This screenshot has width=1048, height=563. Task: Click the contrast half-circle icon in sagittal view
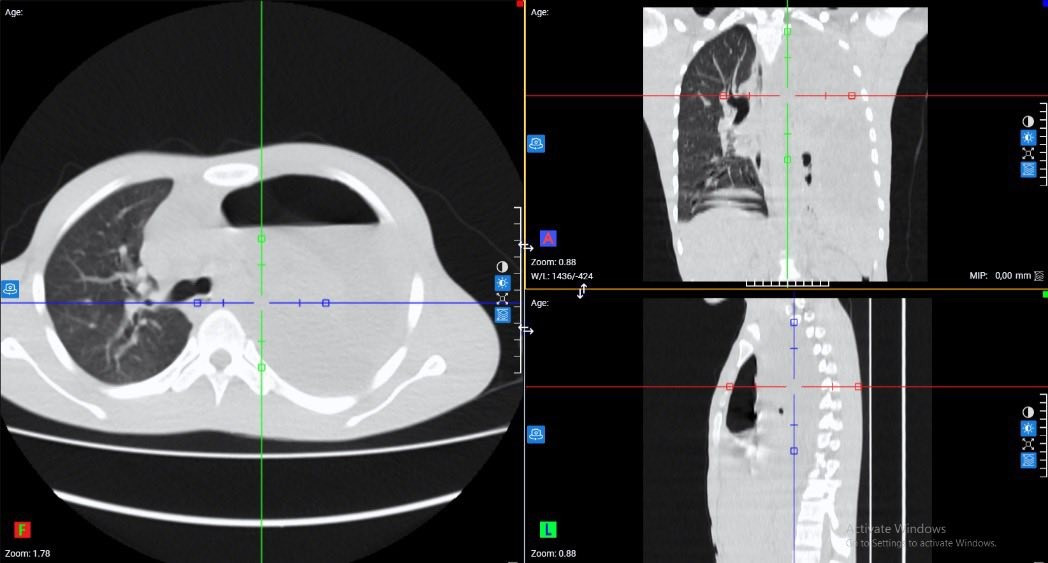(1027, 412)
